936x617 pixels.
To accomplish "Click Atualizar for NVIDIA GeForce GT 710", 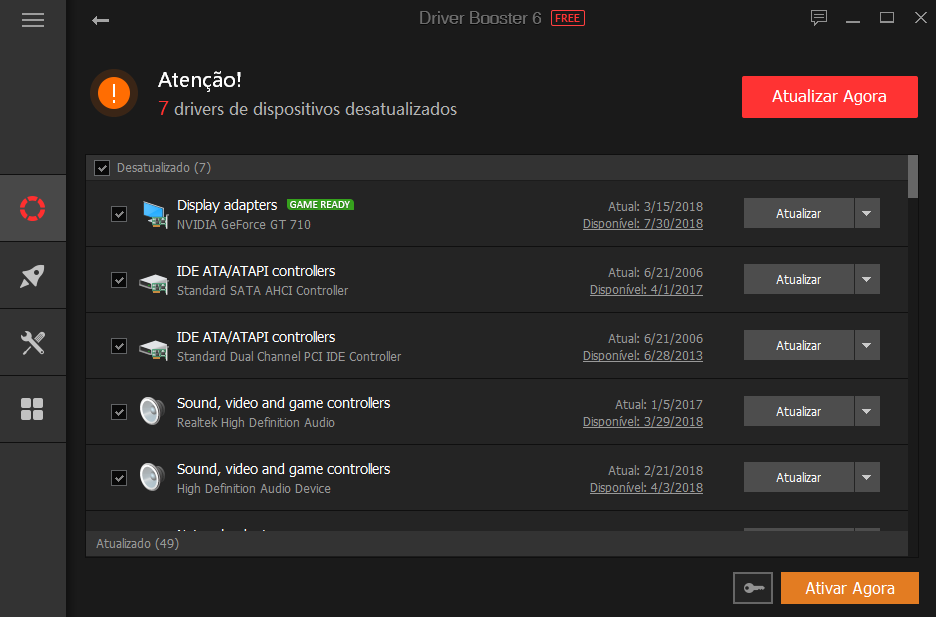I will (798, 213).
